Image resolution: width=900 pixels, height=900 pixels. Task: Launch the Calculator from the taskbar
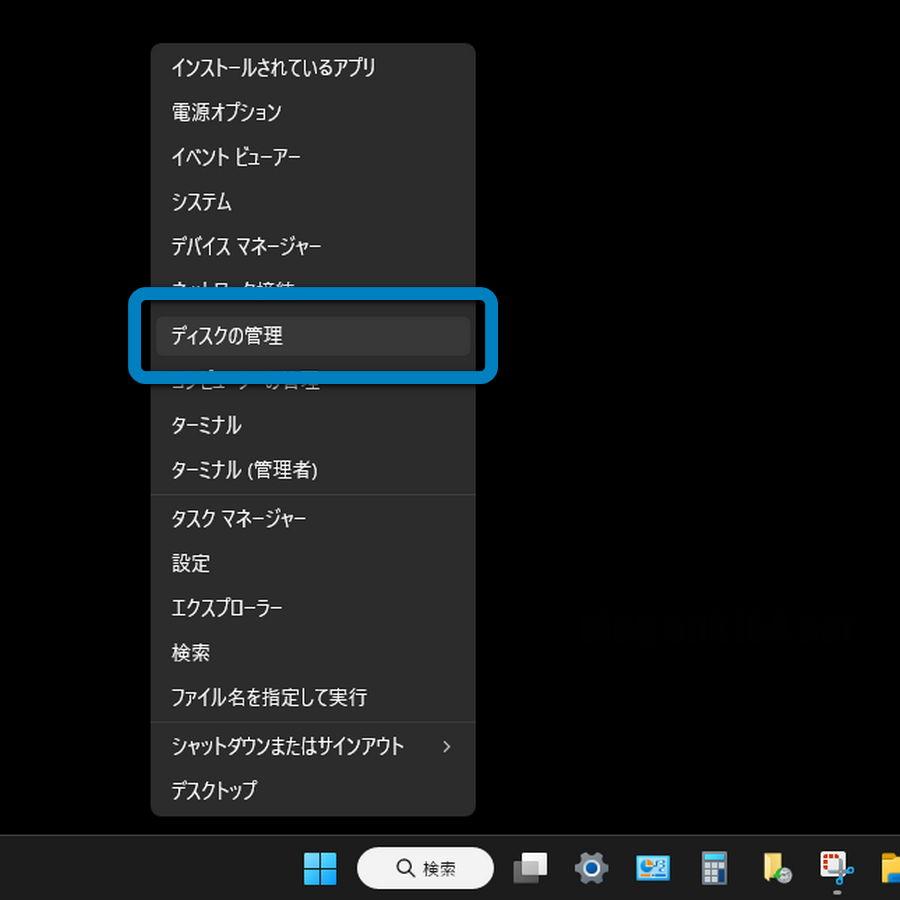point(714,868)
